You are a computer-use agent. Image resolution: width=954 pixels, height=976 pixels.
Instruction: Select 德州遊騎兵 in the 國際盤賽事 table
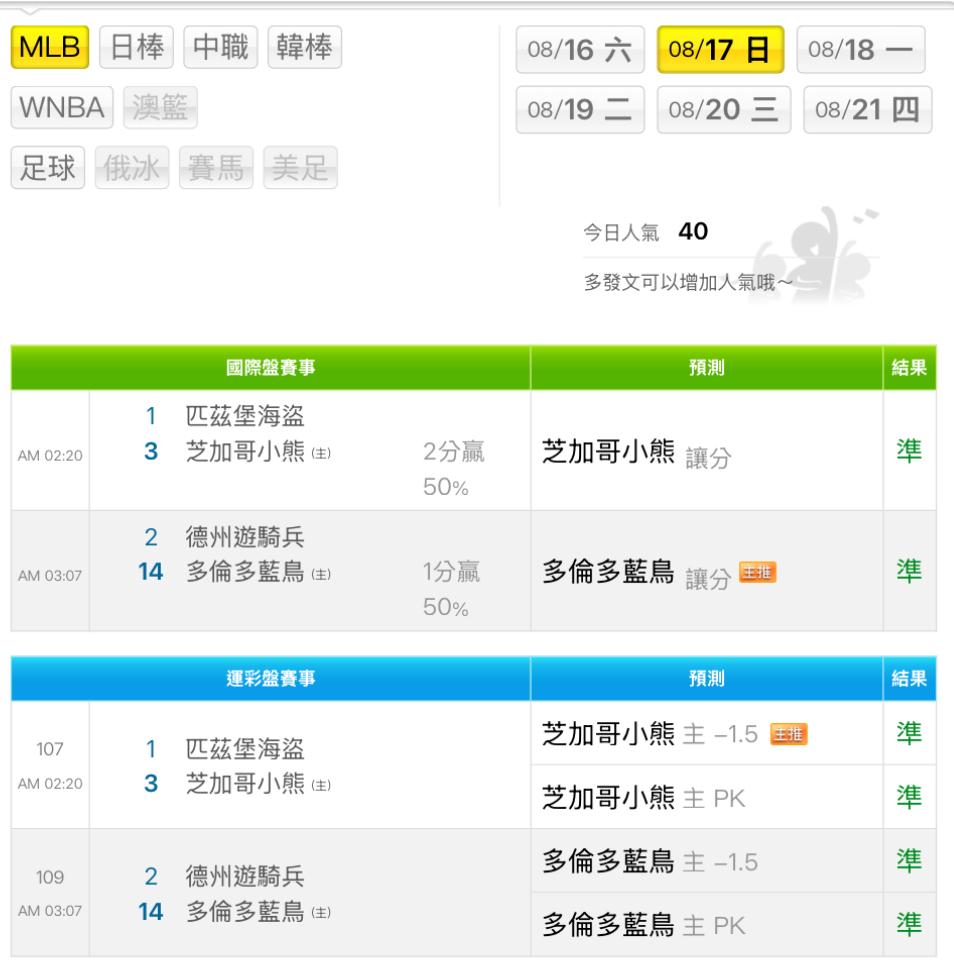pos(245,537)
